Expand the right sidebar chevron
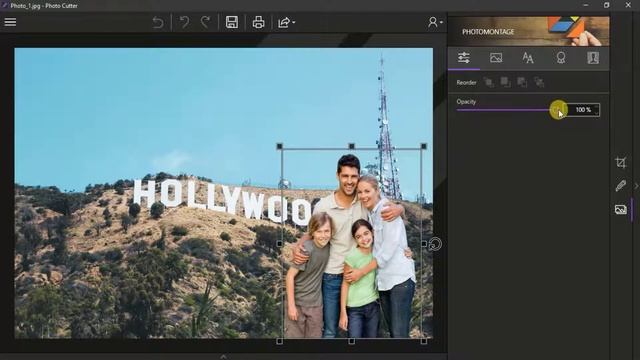 tap(636, 186)
